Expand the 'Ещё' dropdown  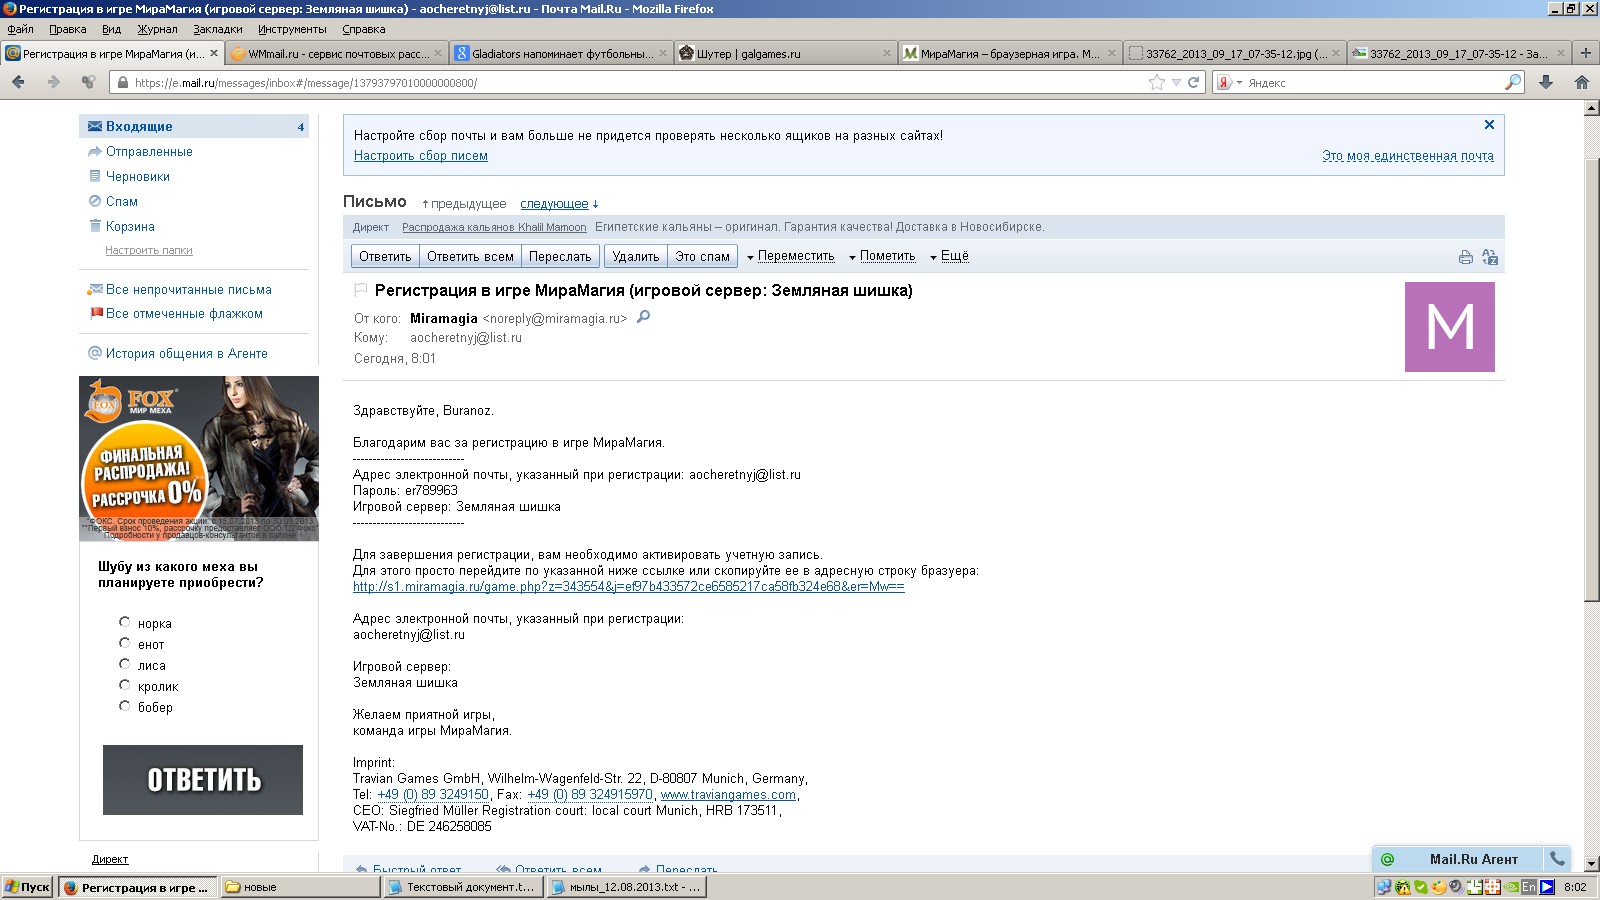pyautogui.click(x=949, y=256)
